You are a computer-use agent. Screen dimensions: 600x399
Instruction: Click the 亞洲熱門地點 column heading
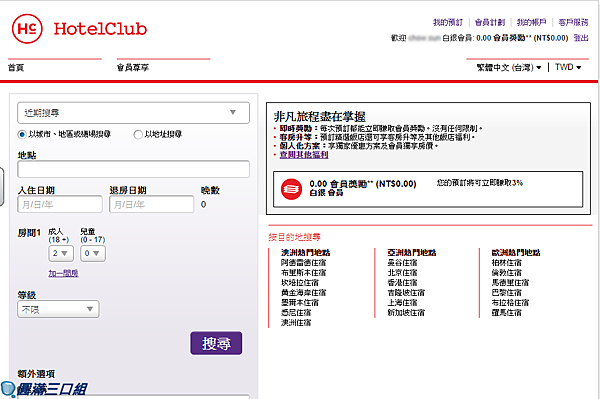click(x=412, y=252)
